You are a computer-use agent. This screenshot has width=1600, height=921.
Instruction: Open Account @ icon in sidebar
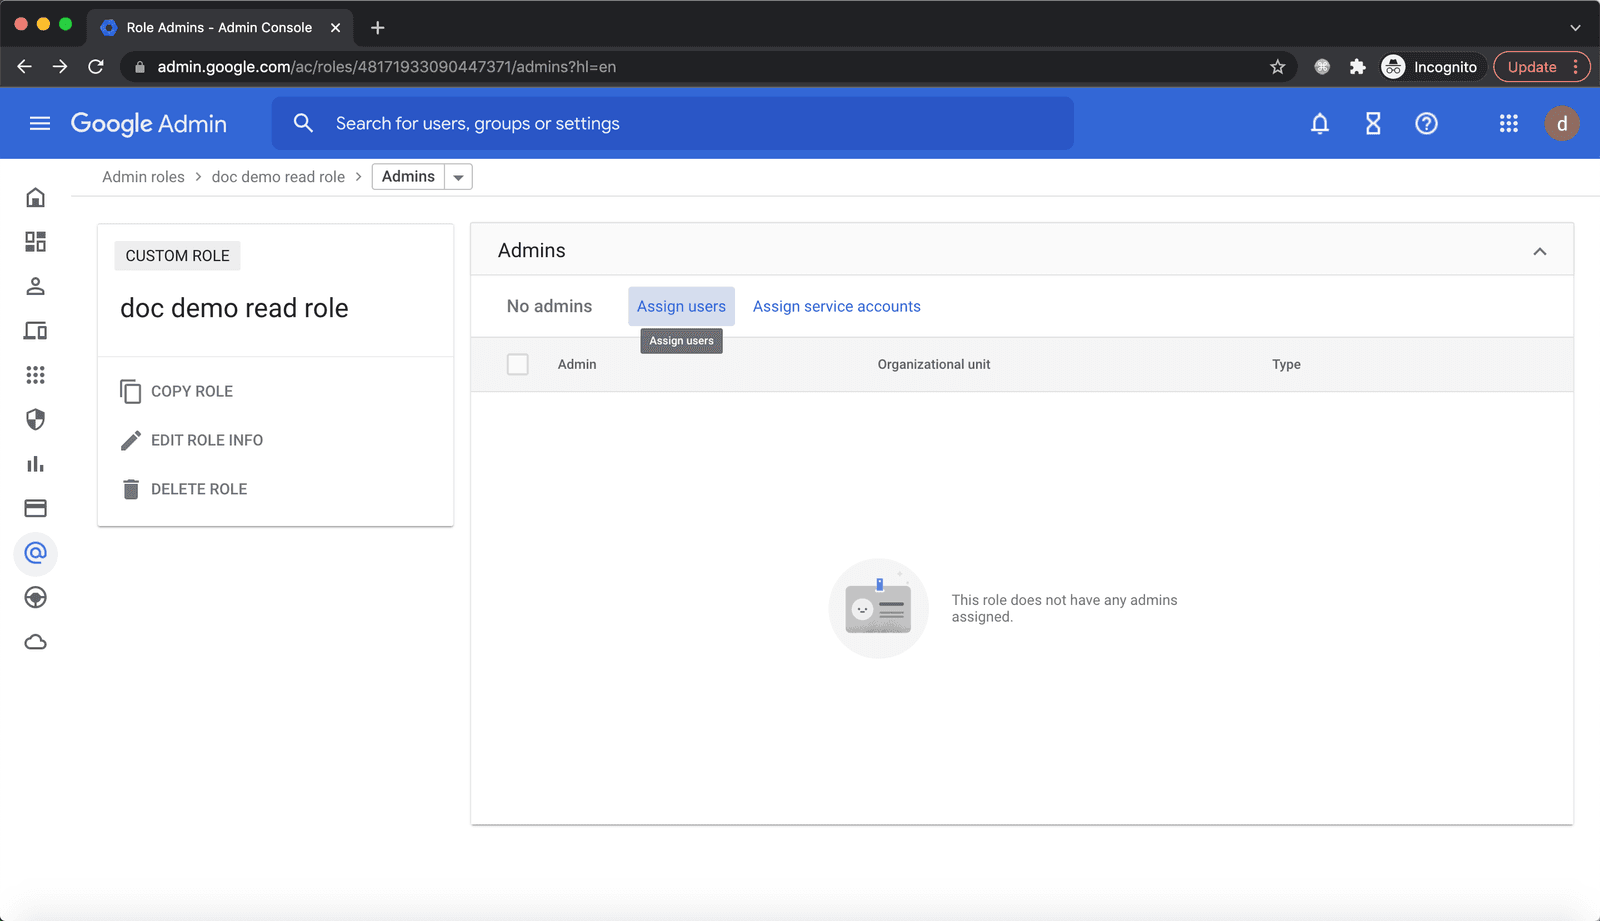tap(36, 553)
